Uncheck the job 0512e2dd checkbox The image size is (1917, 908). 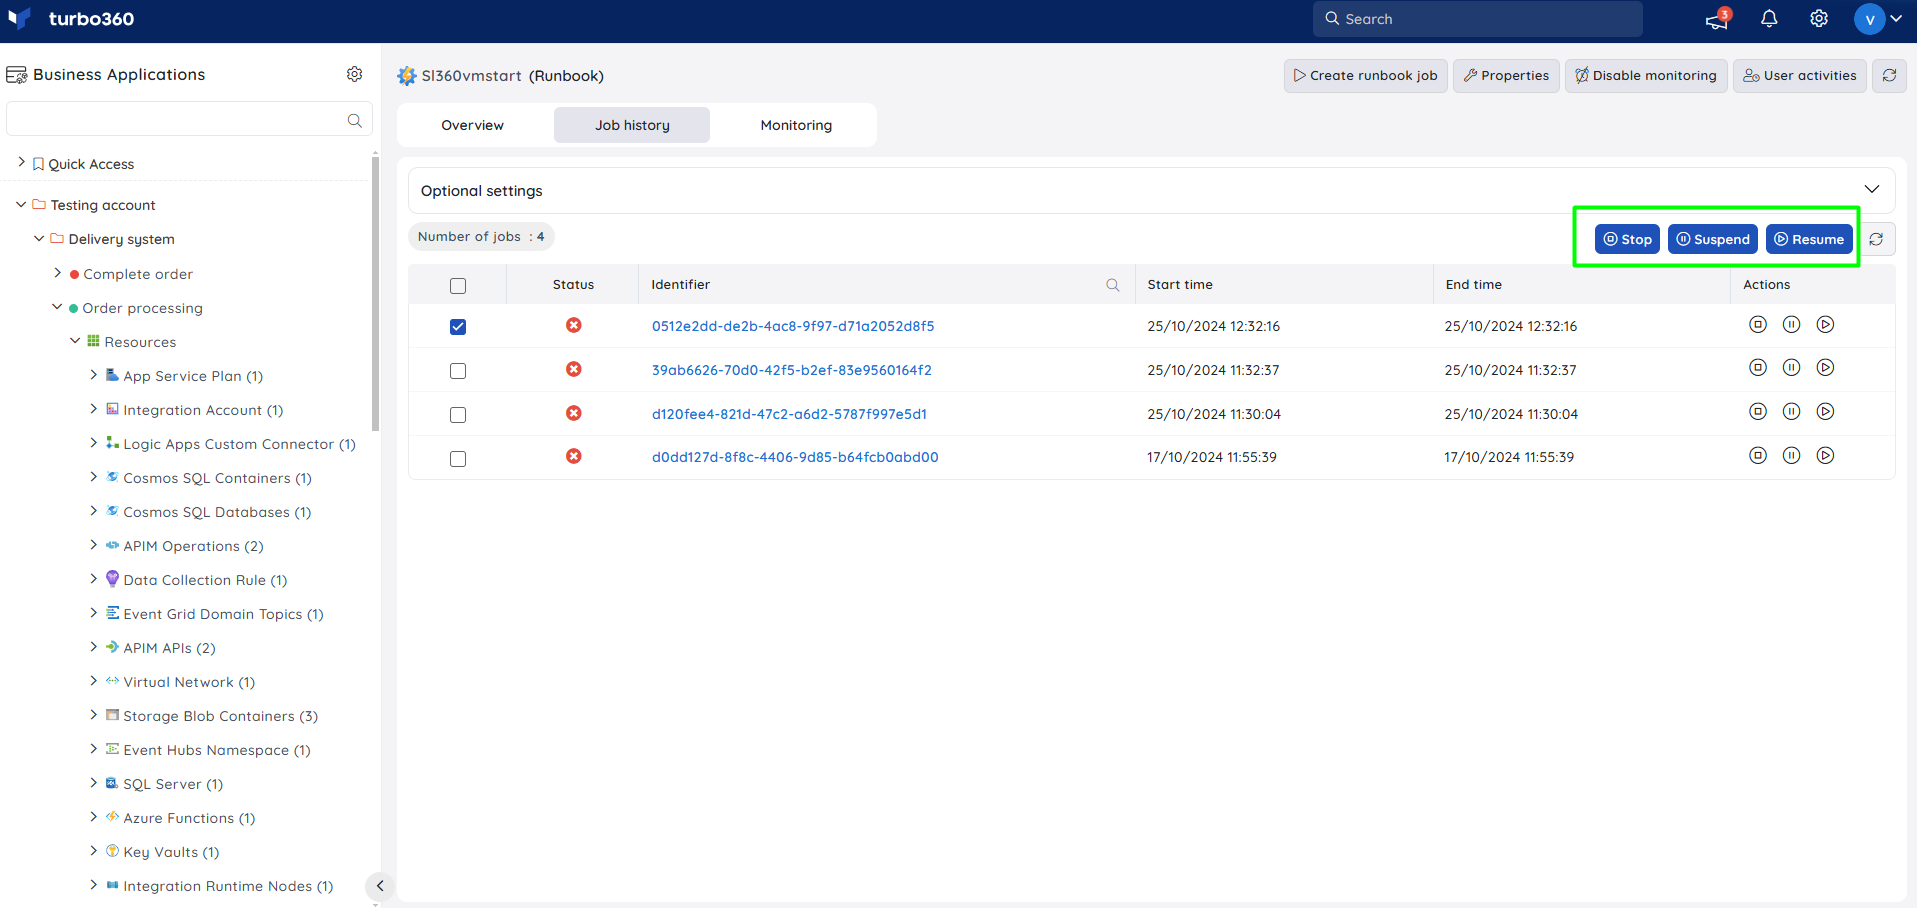tap(458, 327)
